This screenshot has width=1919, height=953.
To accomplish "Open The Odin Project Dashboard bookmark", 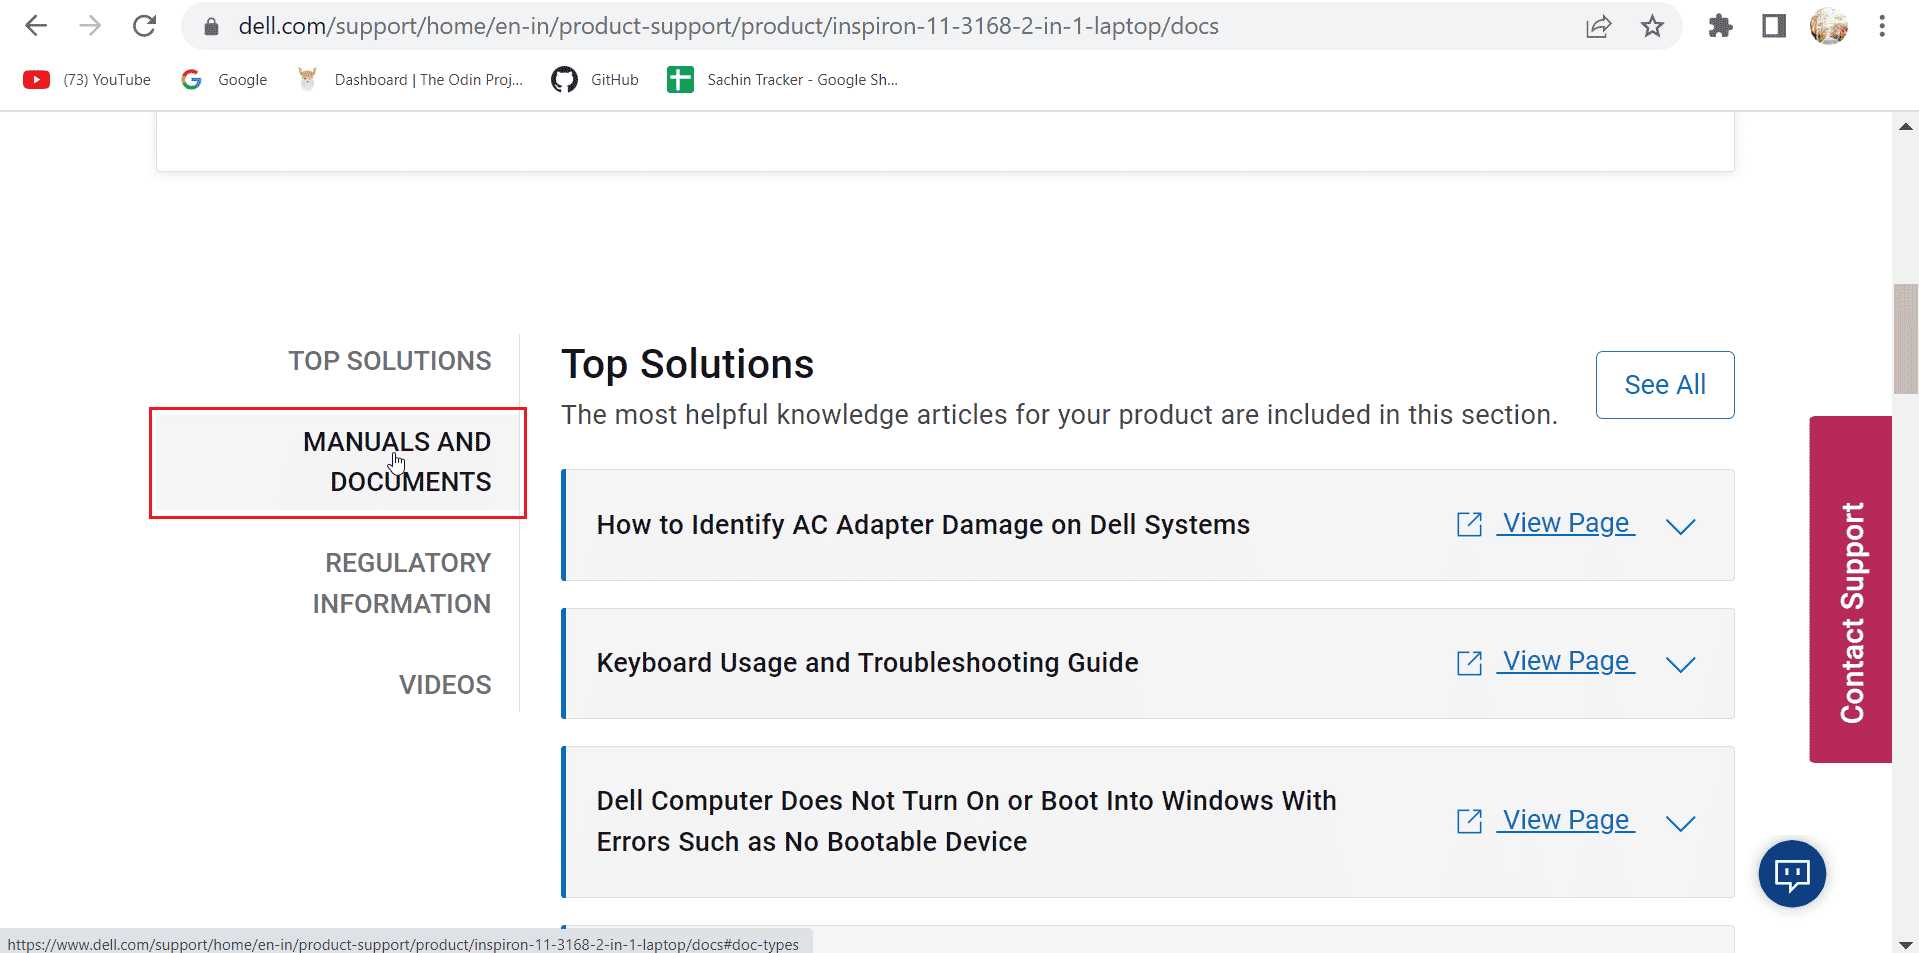I will 410,80.
